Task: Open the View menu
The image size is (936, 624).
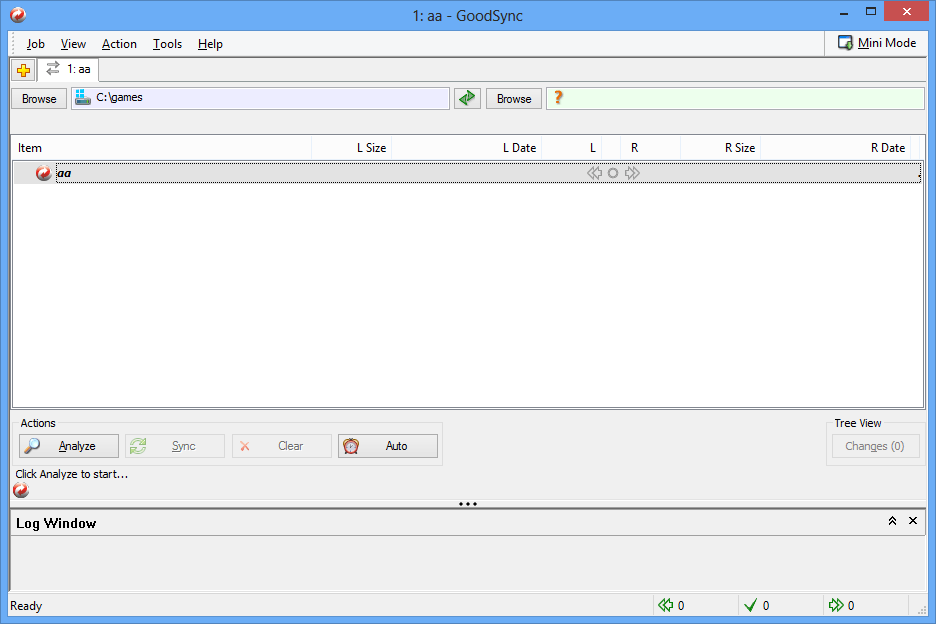Action: (73, 44)
